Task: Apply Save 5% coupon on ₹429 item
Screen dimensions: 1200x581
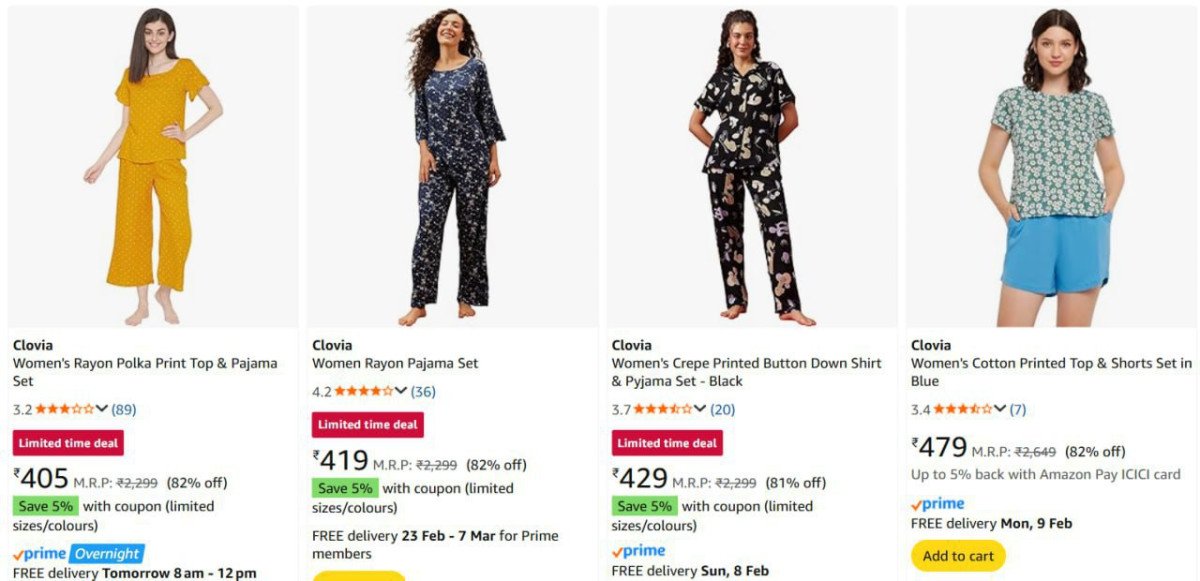Action: (644, 506)
